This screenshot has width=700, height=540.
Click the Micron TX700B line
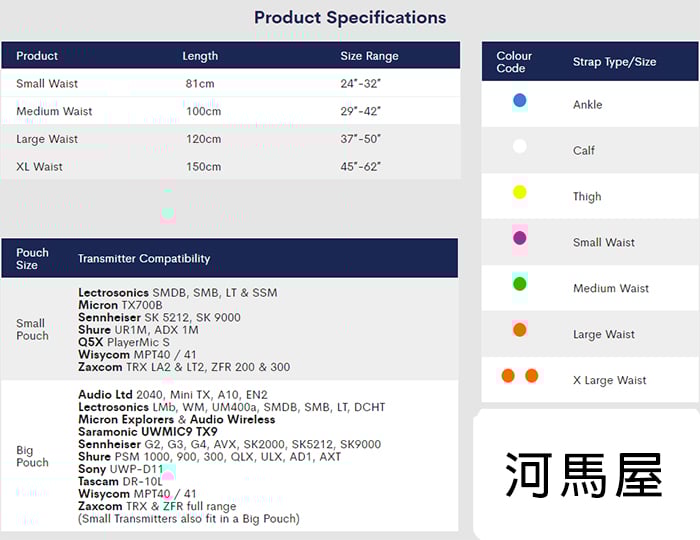tap(120, 305)
